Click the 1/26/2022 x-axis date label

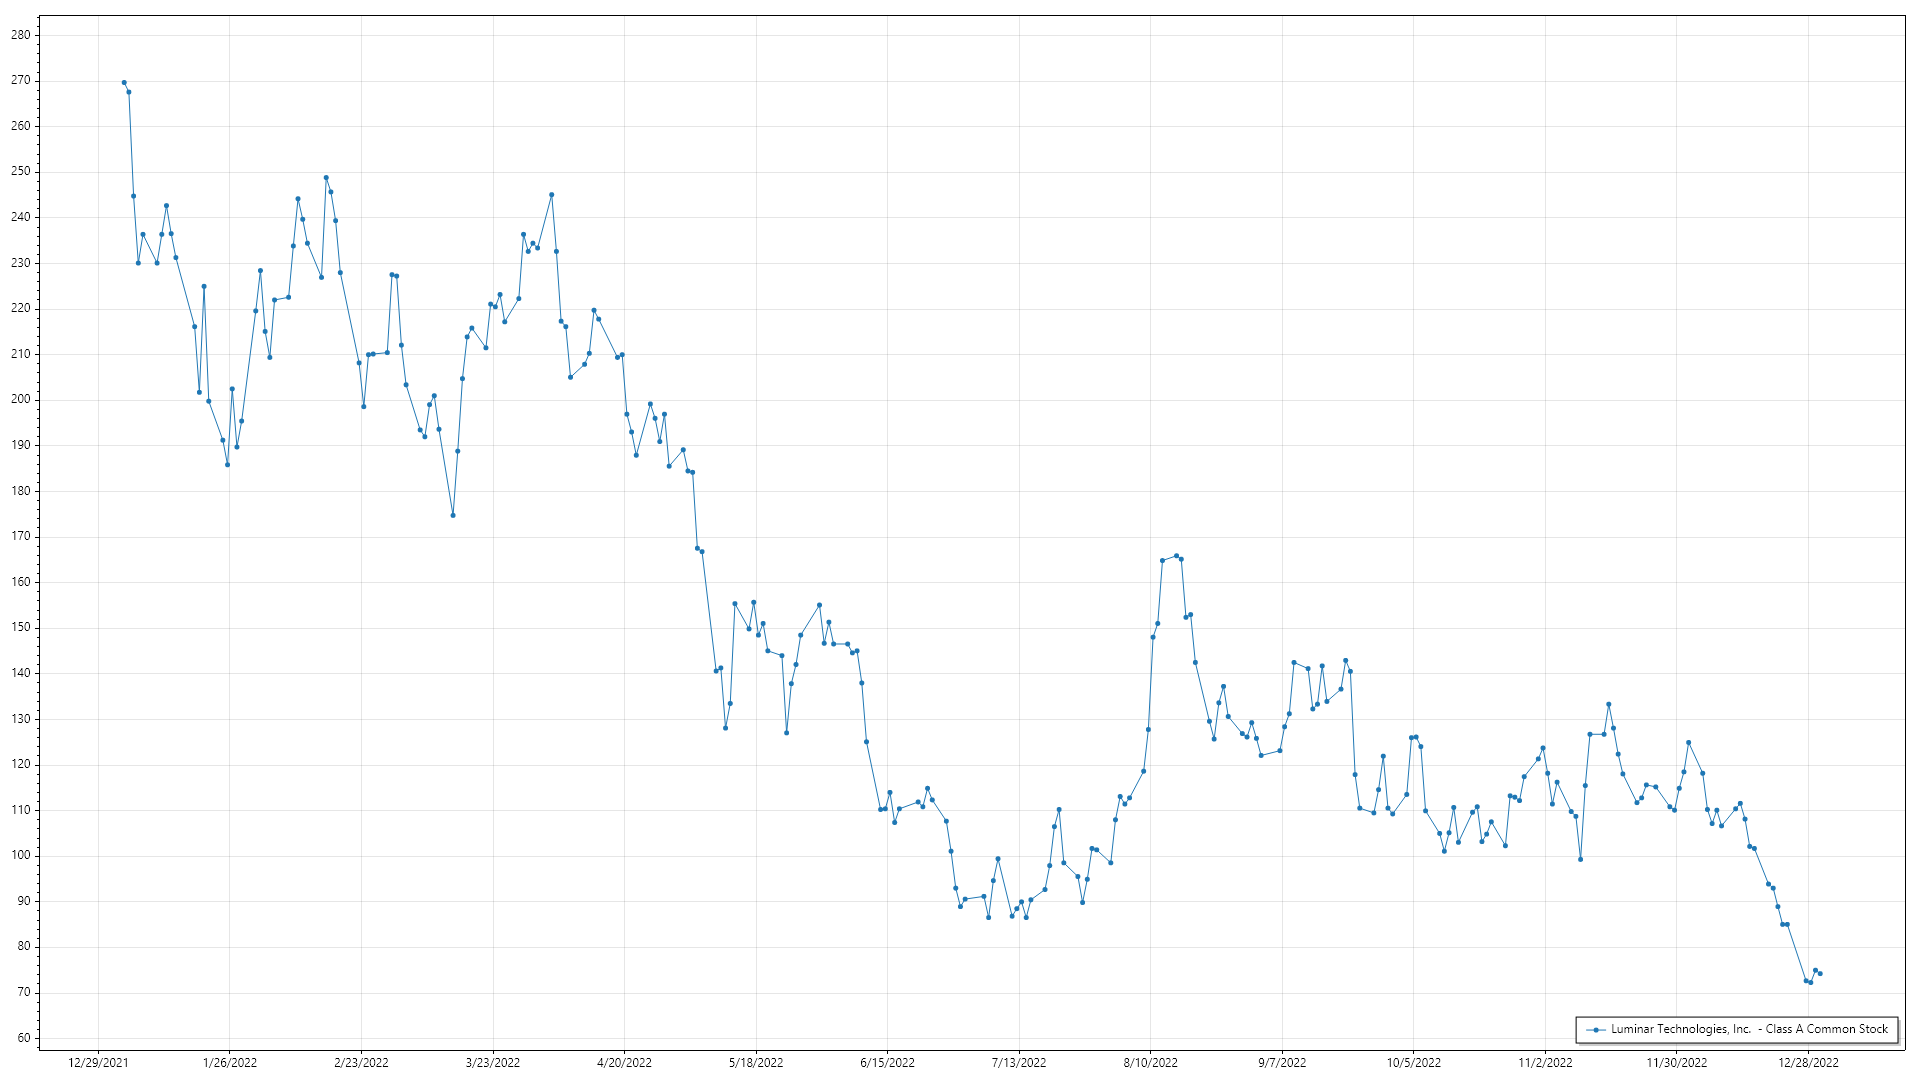point(230,1063)
